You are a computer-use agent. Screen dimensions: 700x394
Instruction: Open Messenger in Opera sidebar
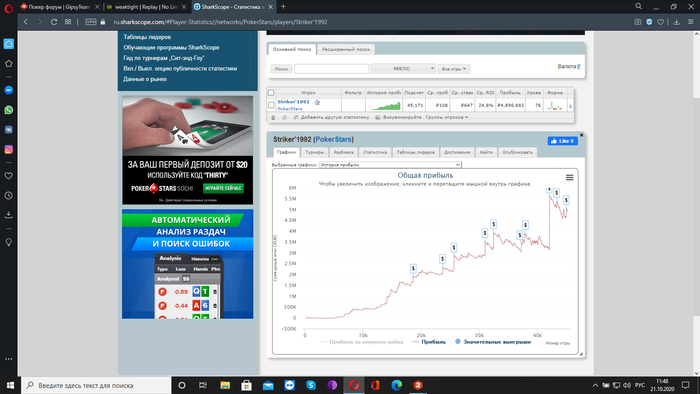click(x=8, y=90)
